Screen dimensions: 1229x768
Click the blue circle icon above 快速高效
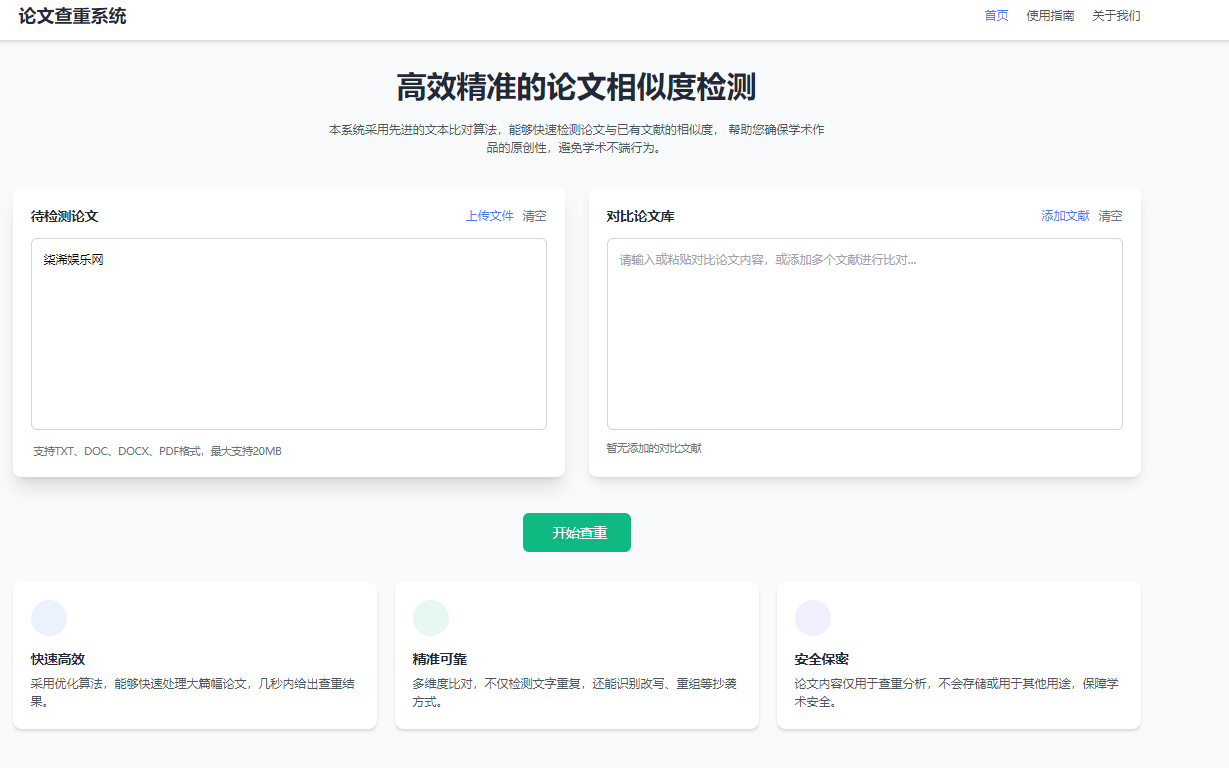(49, 618)
